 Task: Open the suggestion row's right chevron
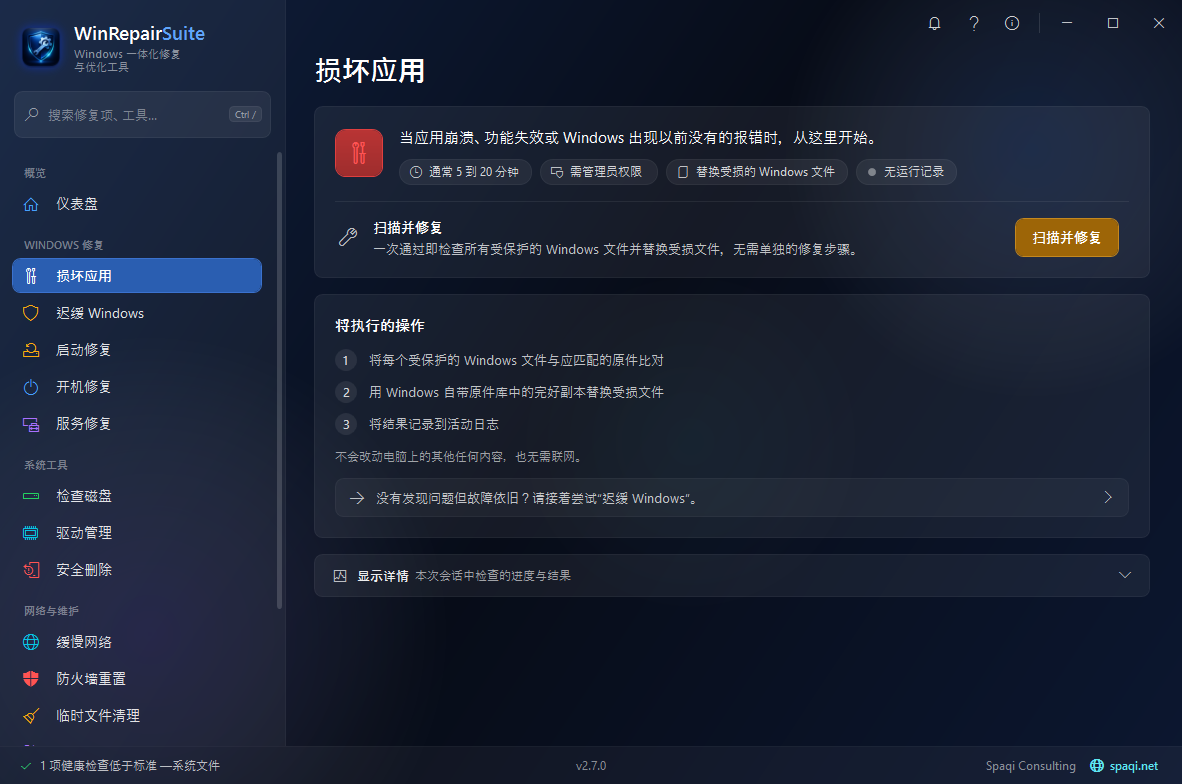click(x=1108, y=498)
